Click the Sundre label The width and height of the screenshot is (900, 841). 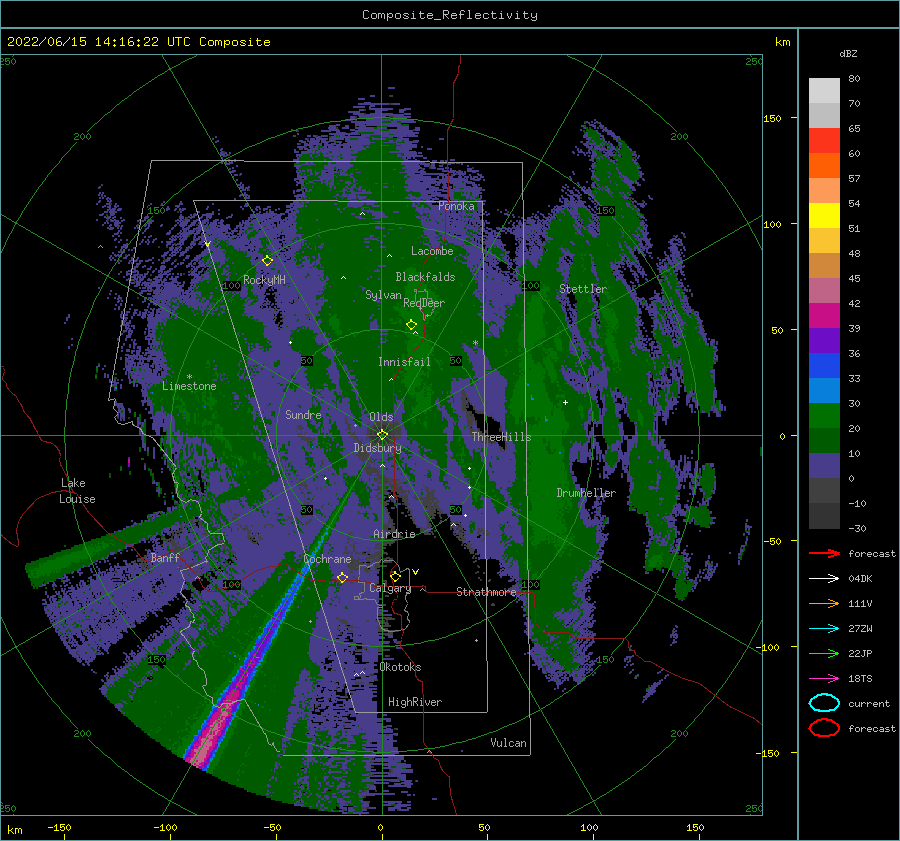point(303,414)
